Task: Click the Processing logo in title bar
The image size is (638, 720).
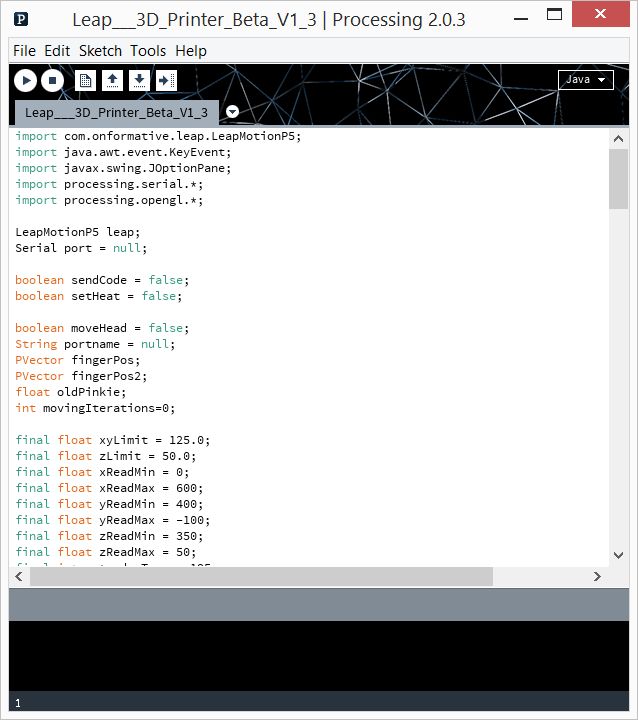Action: (22, 19)
